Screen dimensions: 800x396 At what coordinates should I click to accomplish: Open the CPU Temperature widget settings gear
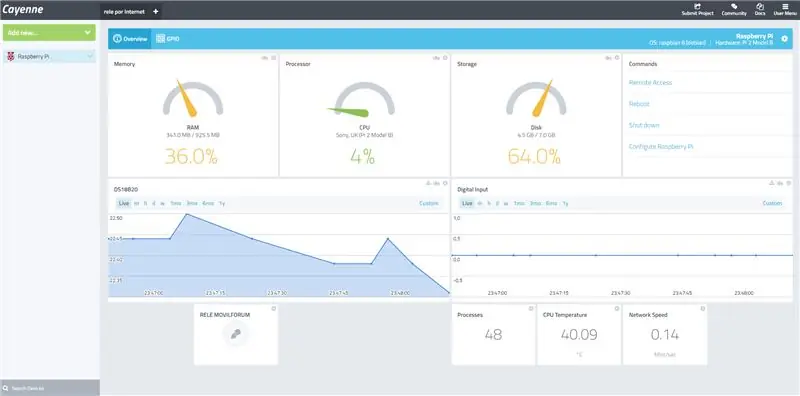pyautogui.click(x=616, y=308)
